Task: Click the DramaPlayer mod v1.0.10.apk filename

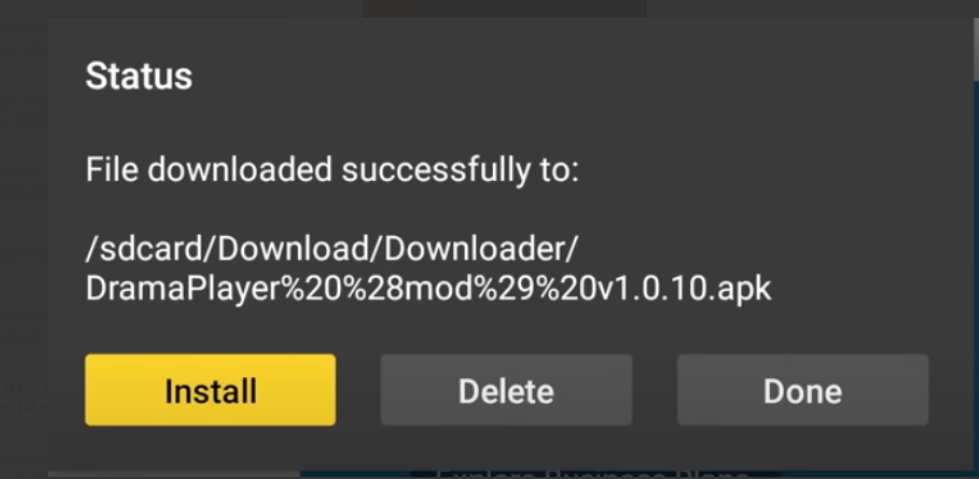Action: [428, 288]
